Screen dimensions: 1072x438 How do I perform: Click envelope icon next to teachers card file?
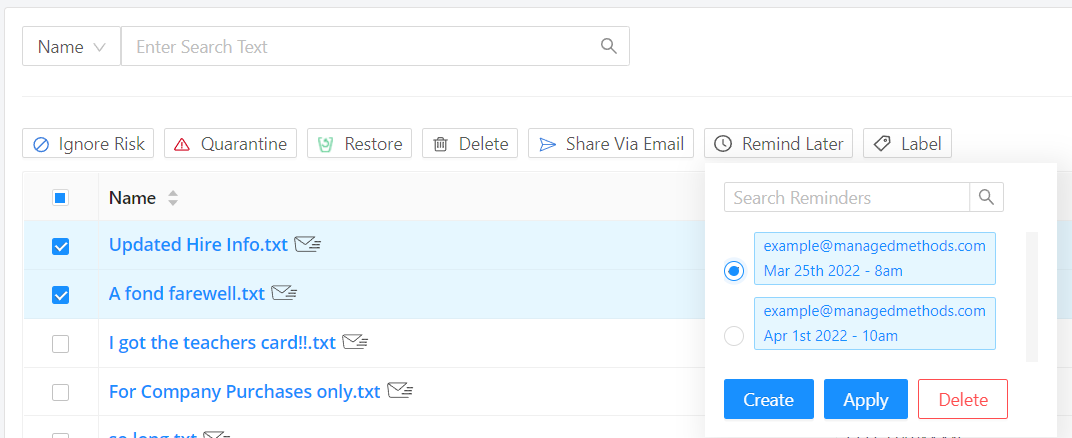tap(356, 342)
